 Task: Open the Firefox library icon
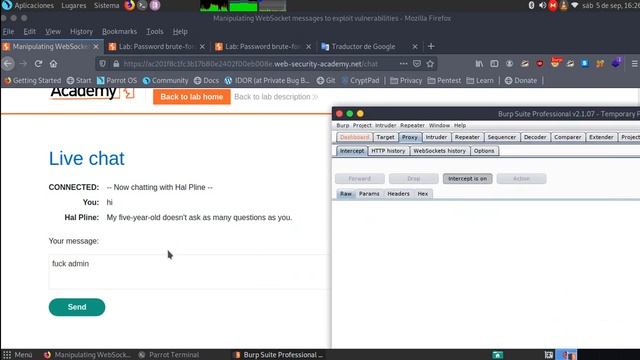coord(479,64)
